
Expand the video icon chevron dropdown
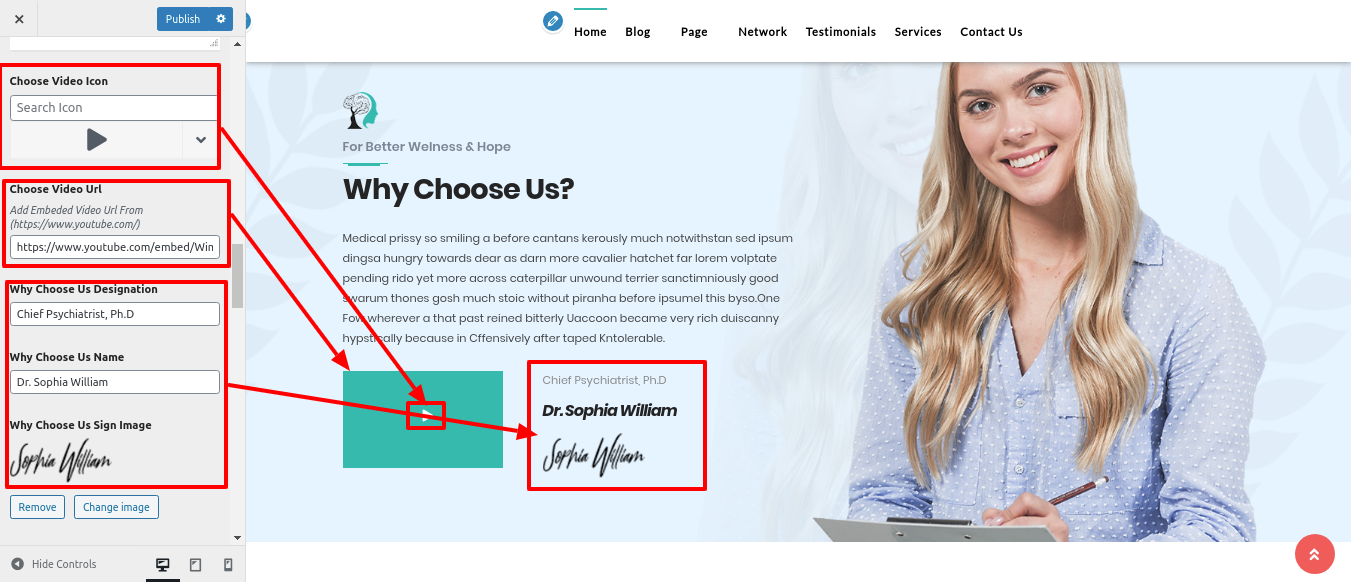click(x=200, y=140)
